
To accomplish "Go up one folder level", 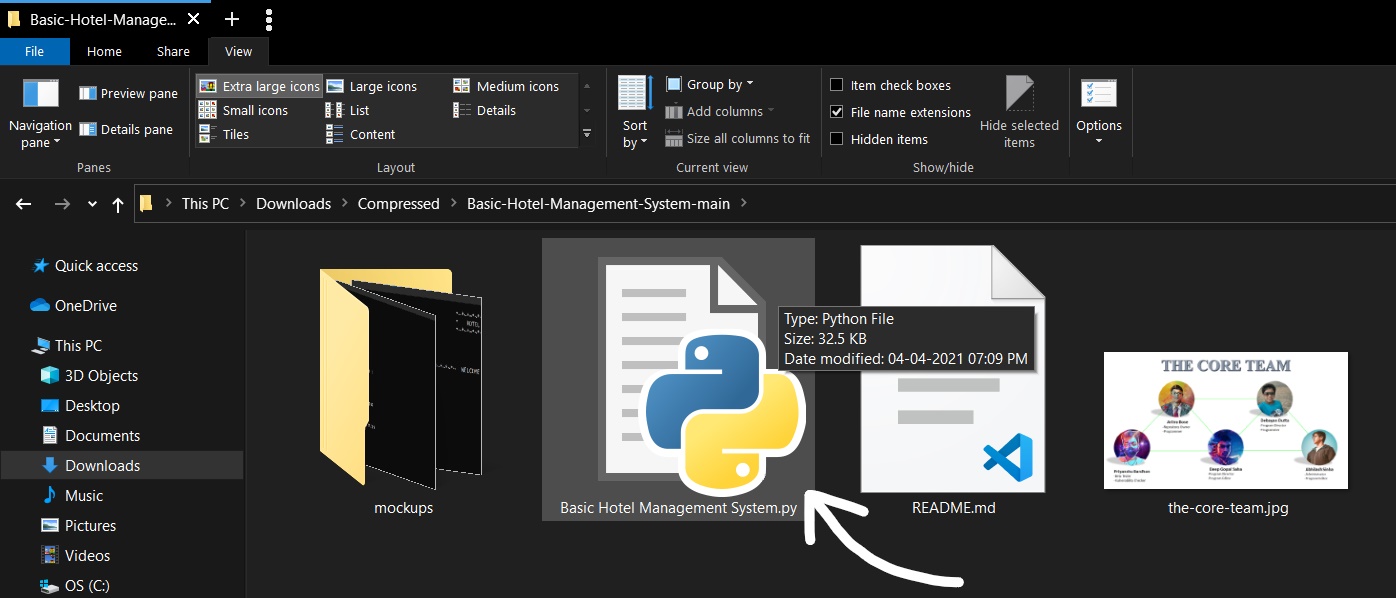I will pos(118,204).
